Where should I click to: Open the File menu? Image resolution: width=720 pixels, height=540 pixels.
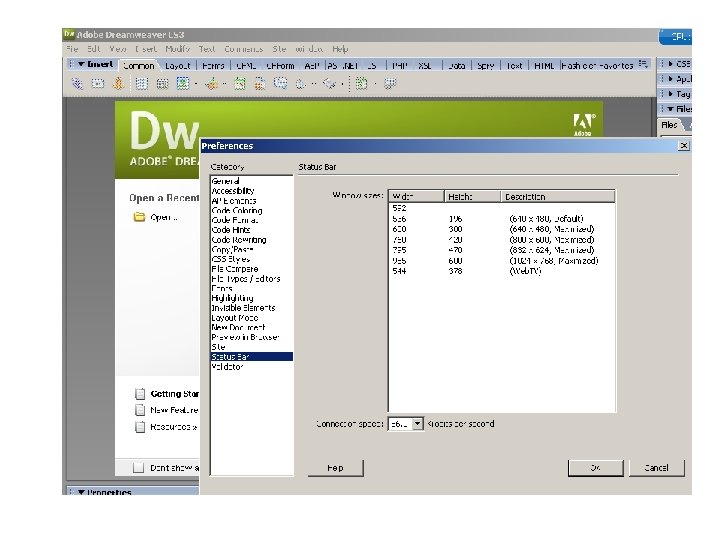(72, 49)
